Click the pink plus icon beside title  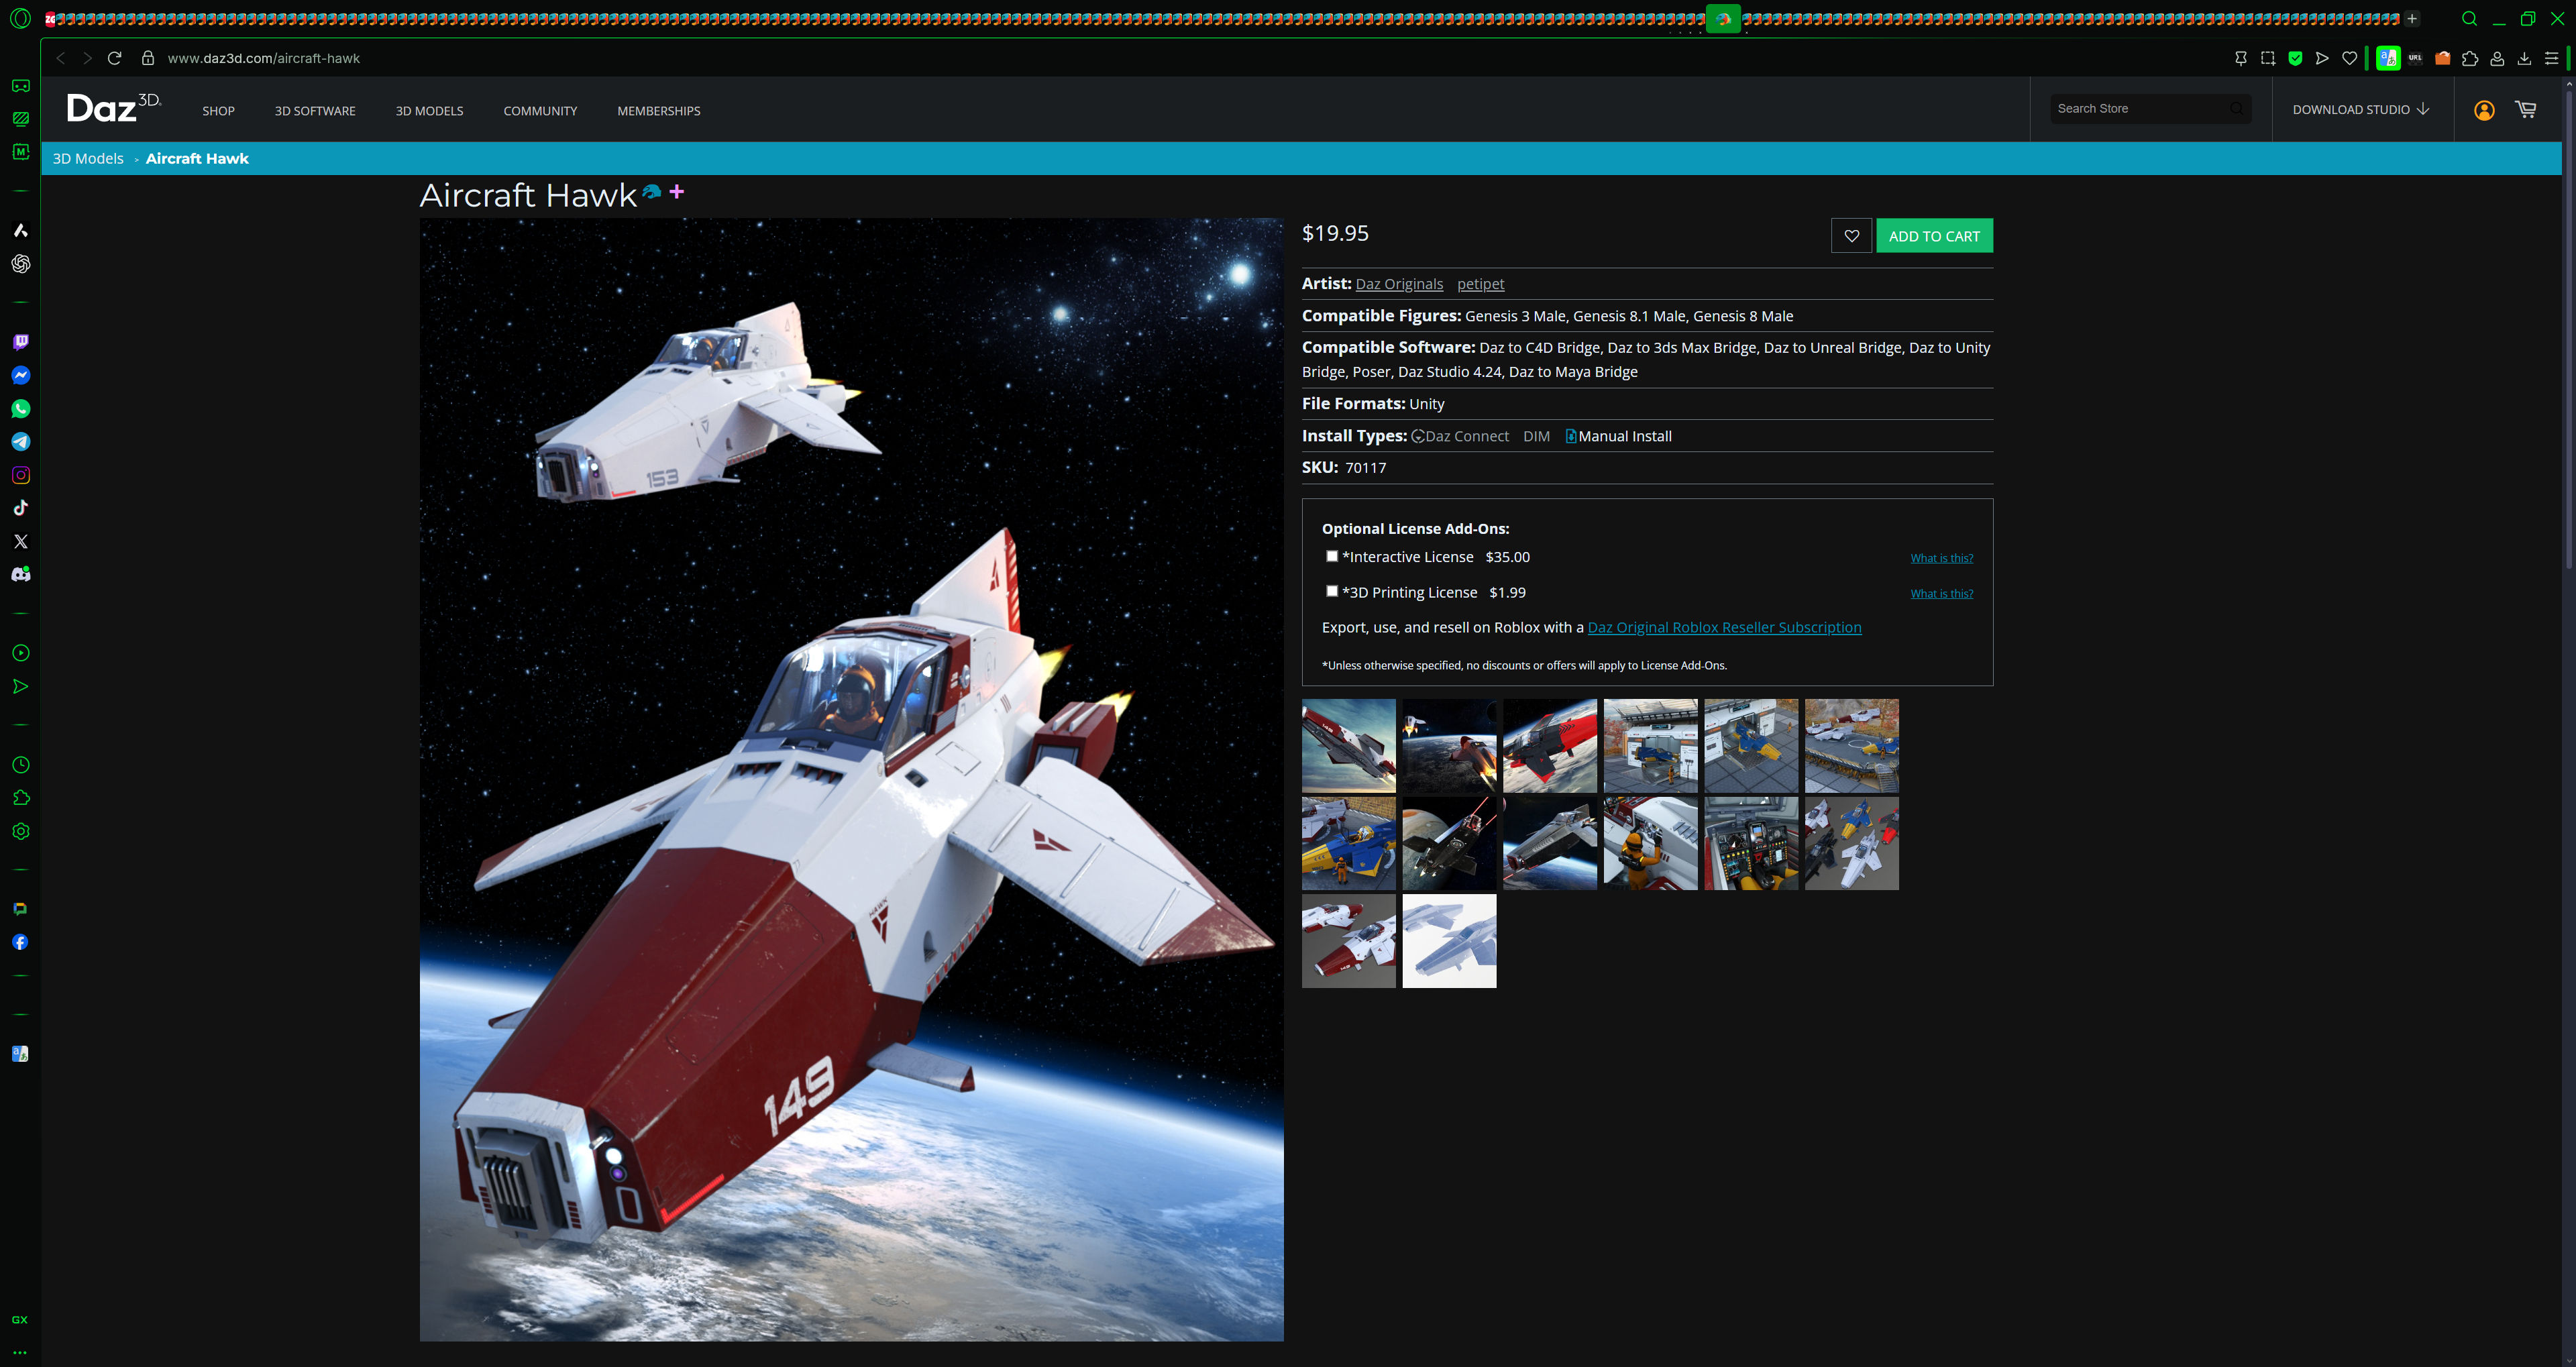pos(677,191)
